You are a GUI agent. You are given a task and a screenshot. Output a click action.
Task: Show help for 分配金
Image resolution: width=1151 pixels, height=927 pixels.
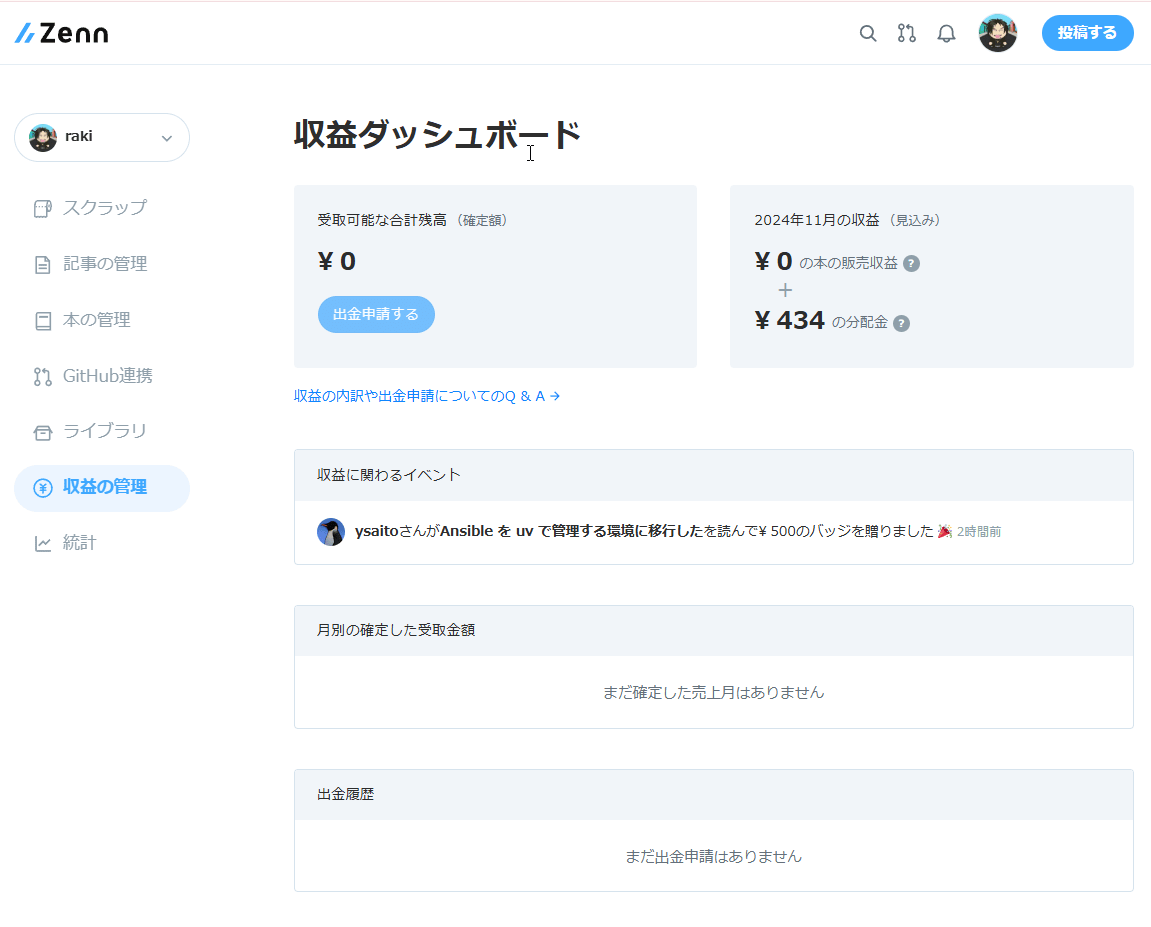click(901, 323)
